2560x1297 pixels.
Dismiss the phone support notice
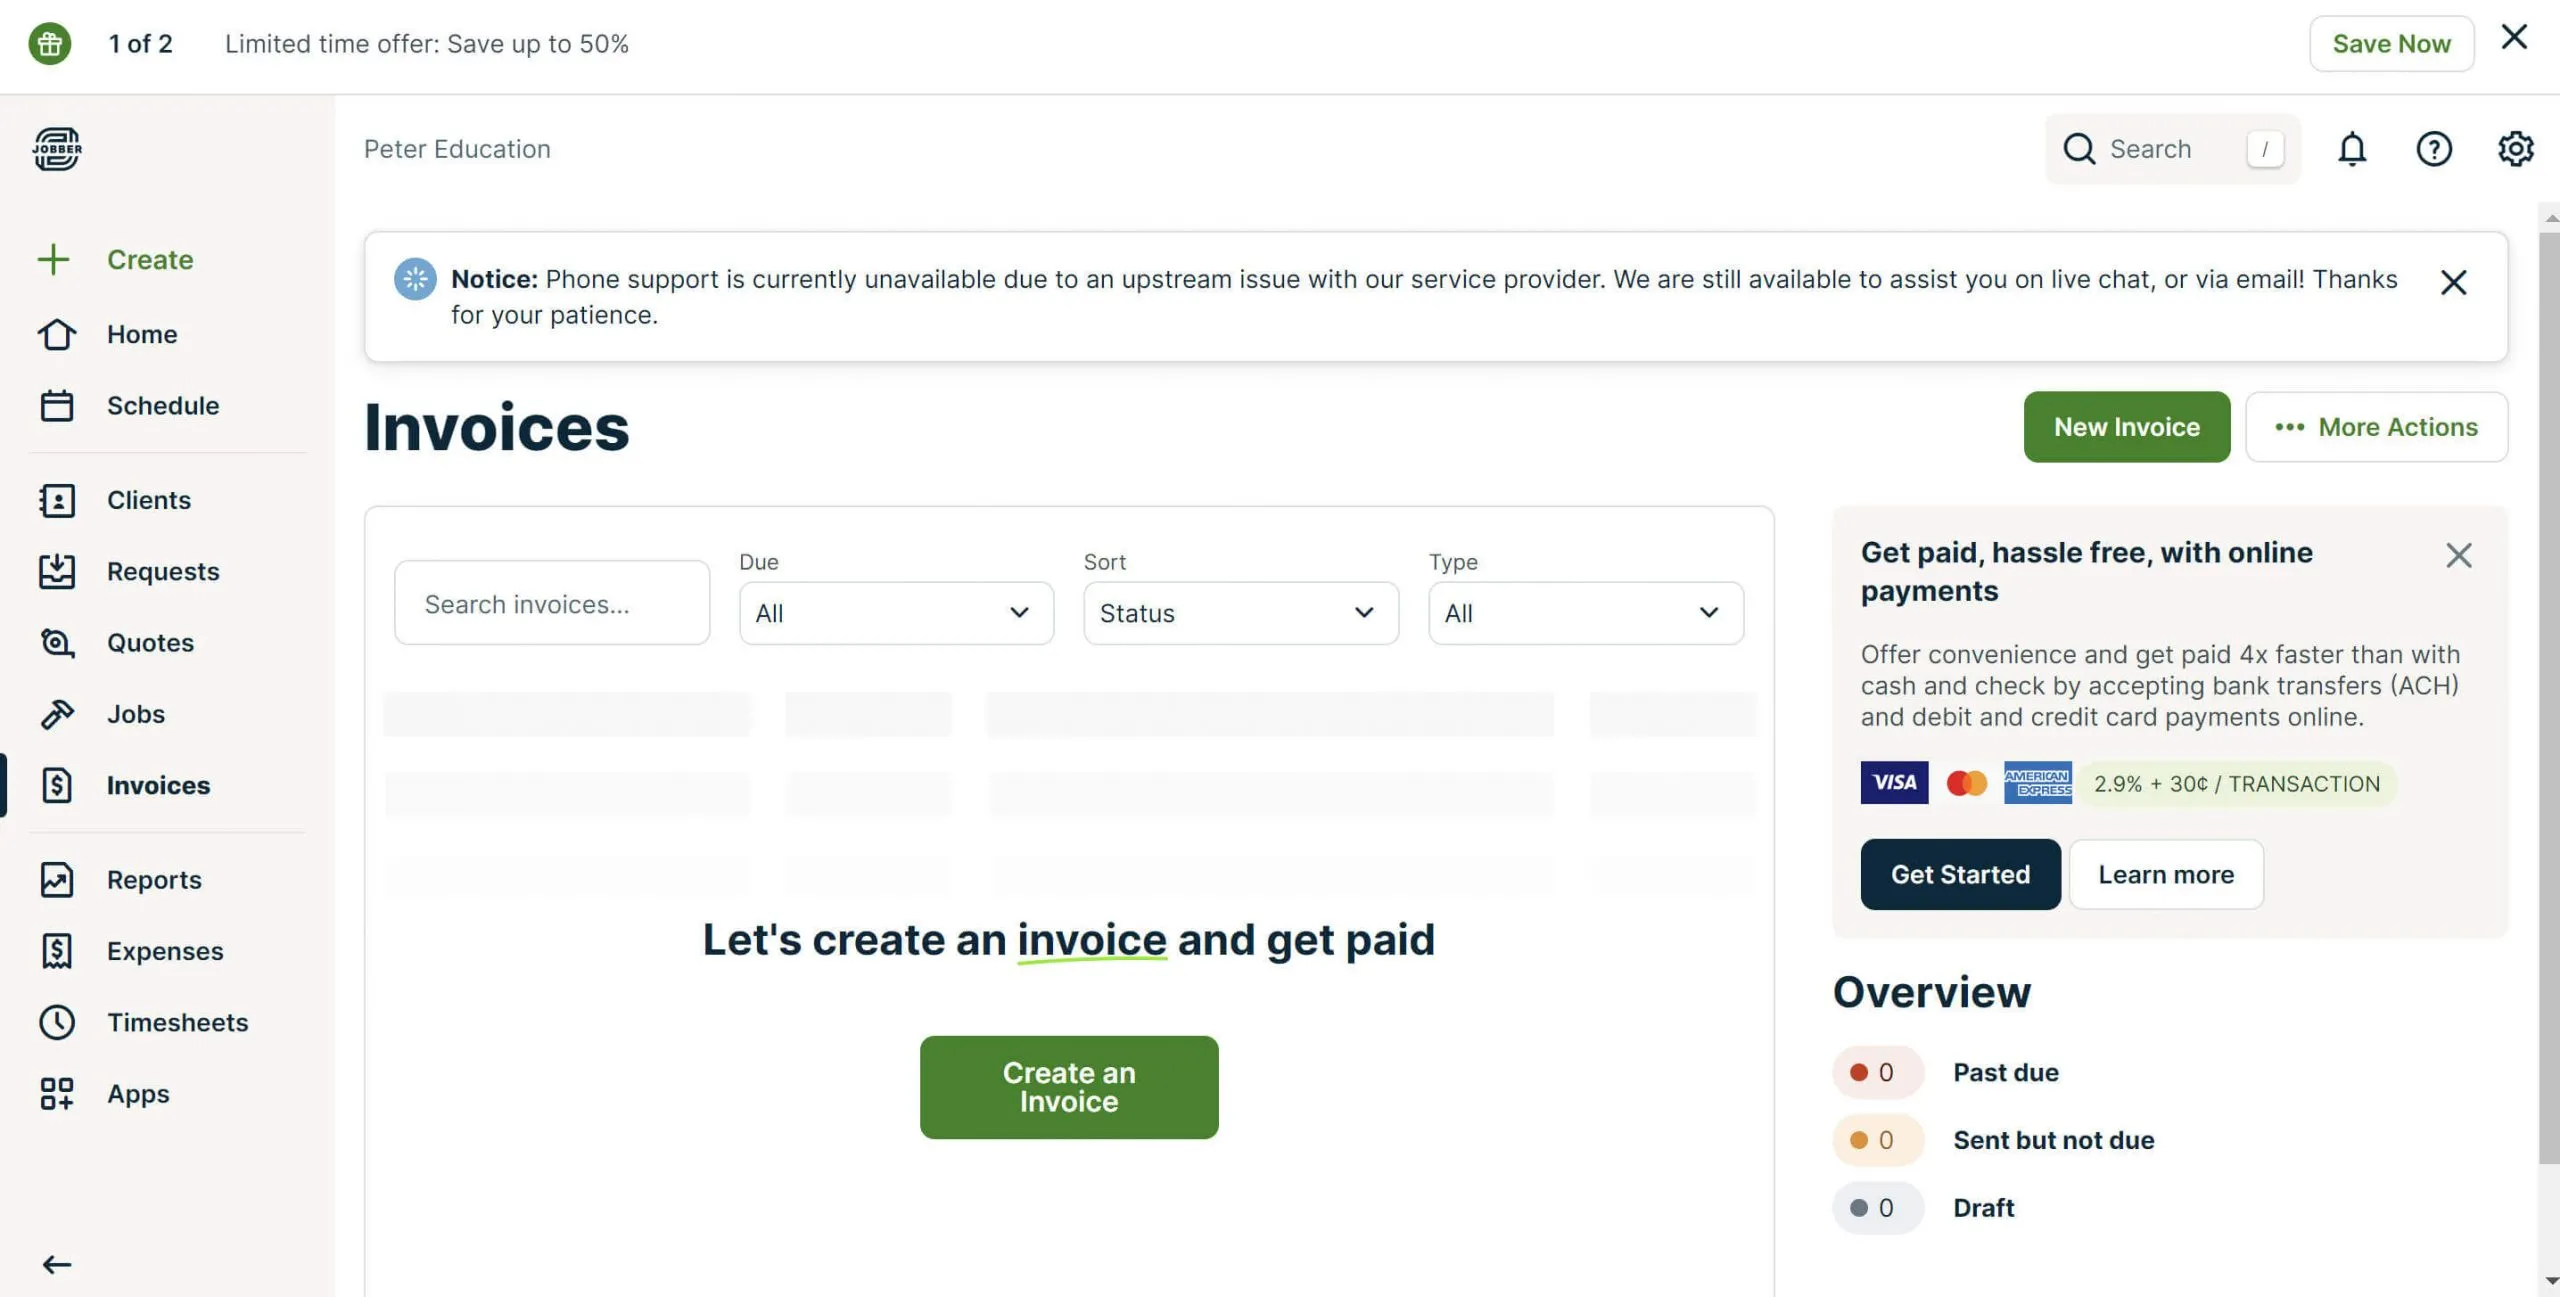point(2454,281)
